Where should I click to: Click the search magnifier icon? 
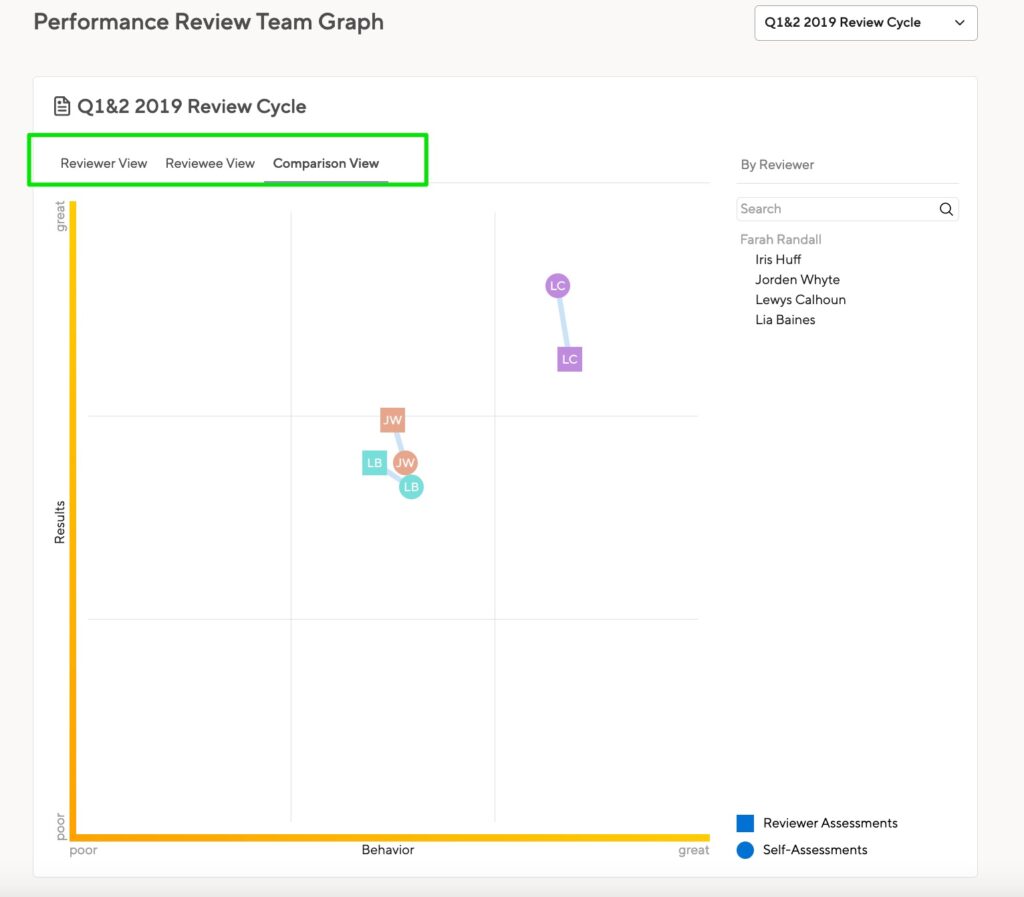tap(946, 209)
